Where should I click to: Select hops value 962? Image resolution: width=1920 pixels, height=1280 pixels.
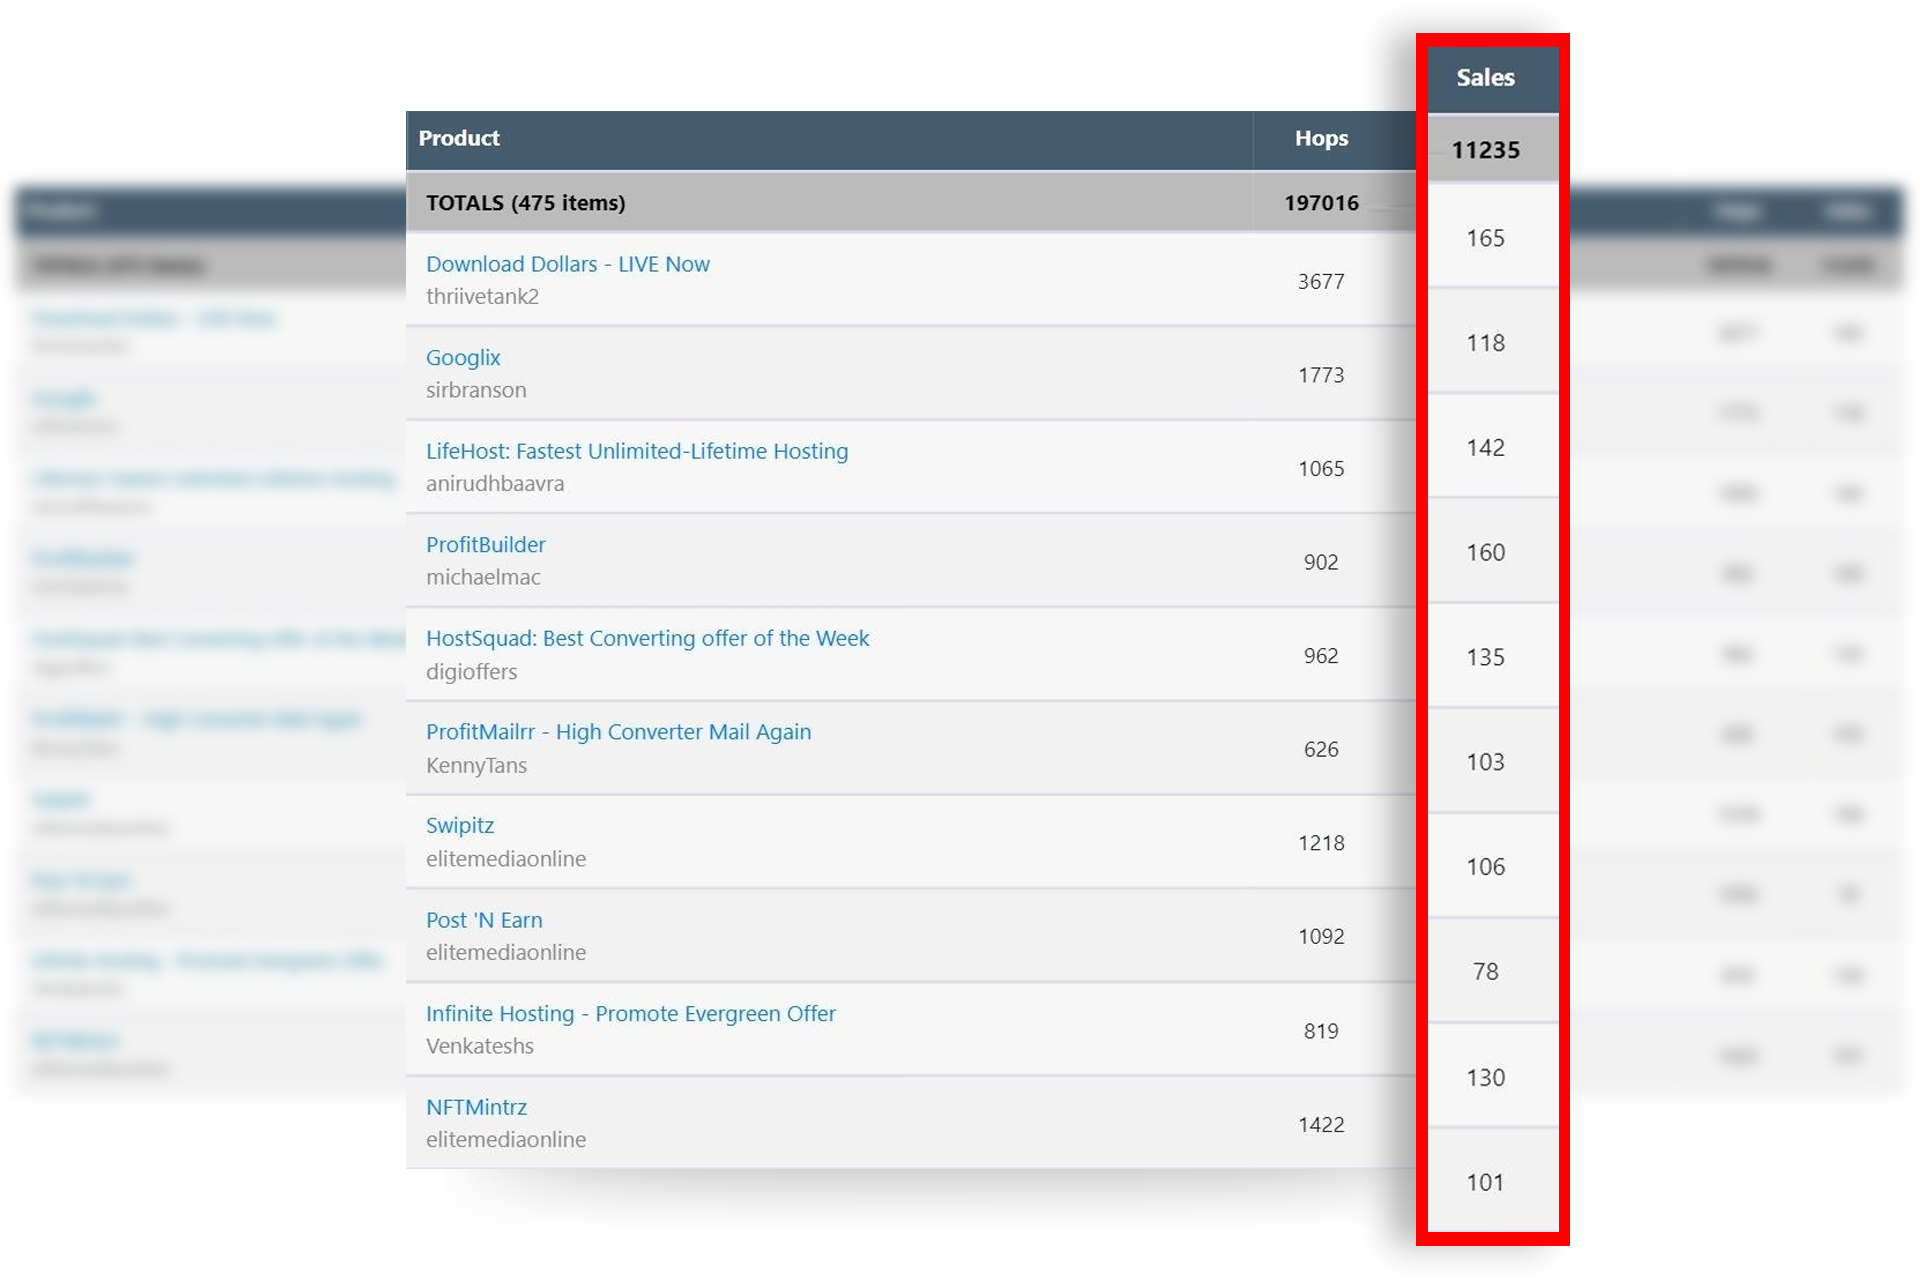1321,656
